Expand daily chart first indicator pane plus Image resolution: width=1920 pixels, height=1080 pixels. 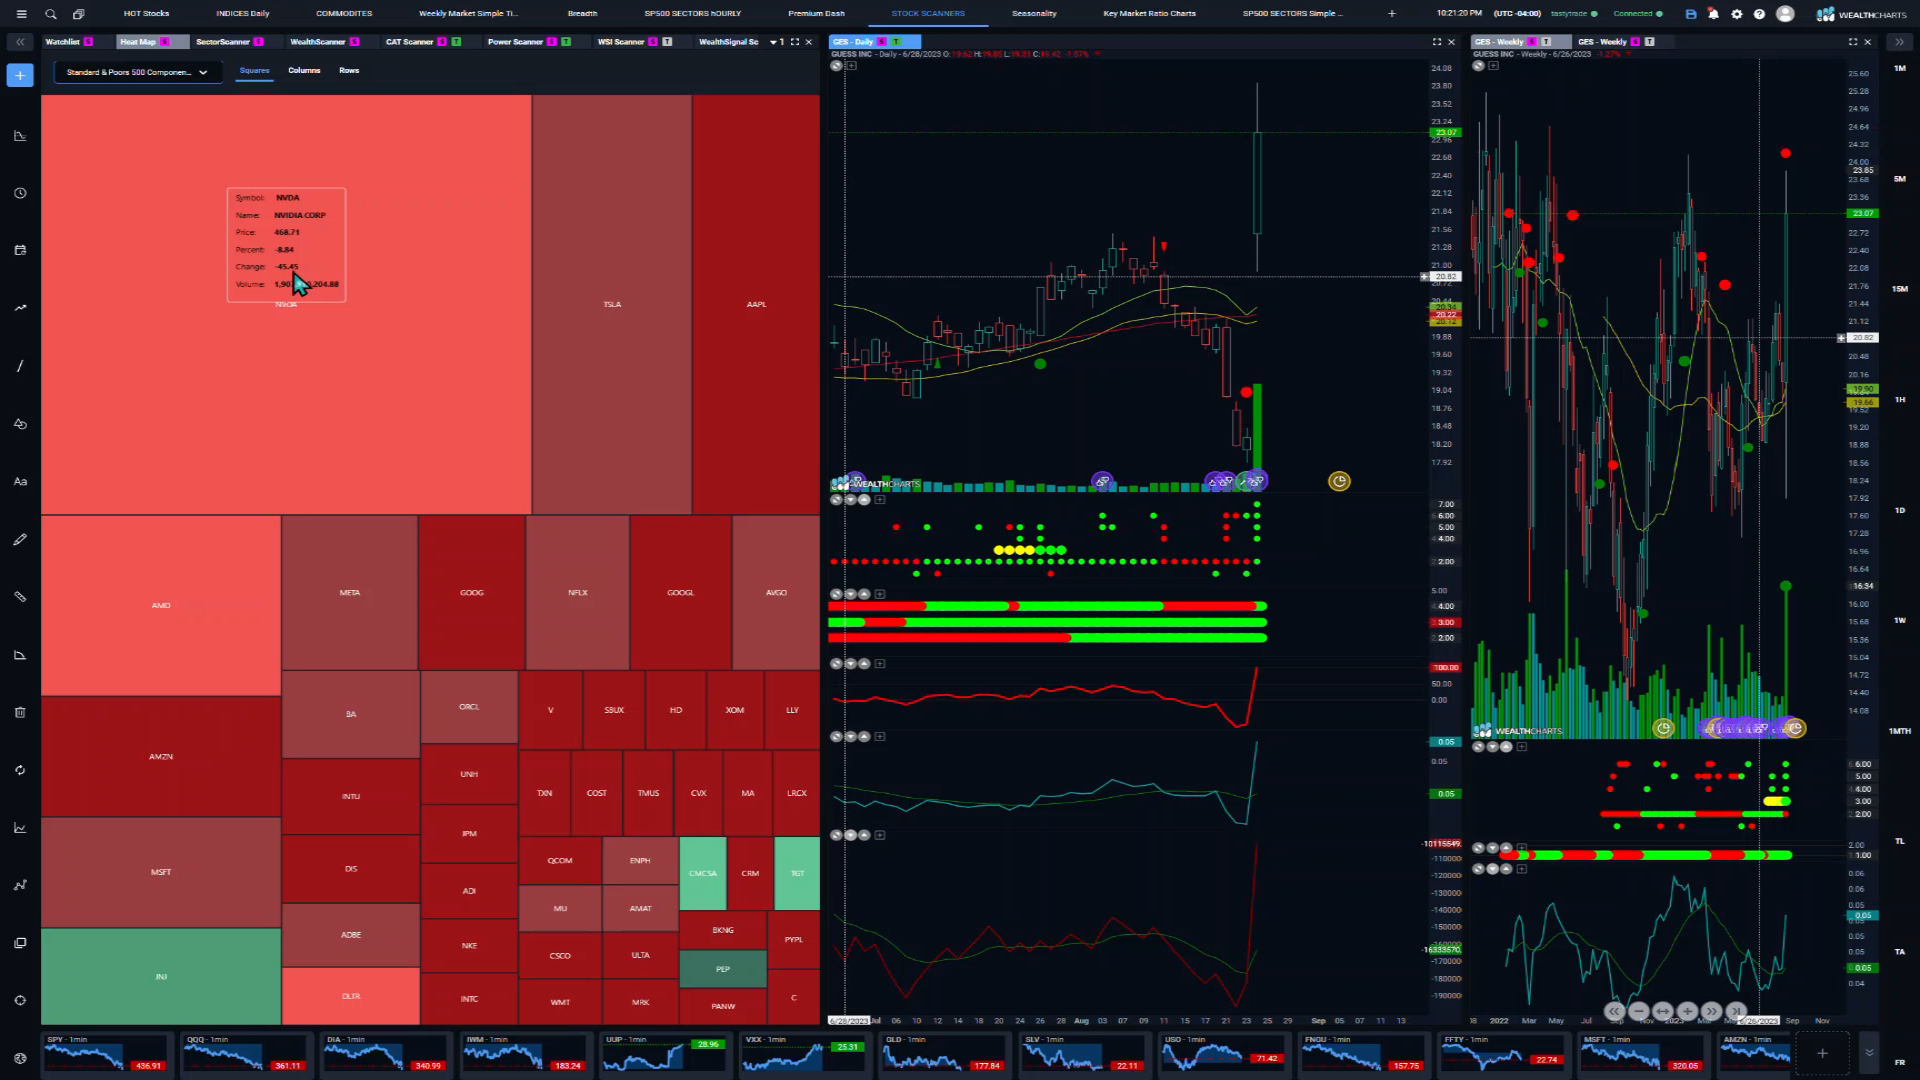(880, 499)
